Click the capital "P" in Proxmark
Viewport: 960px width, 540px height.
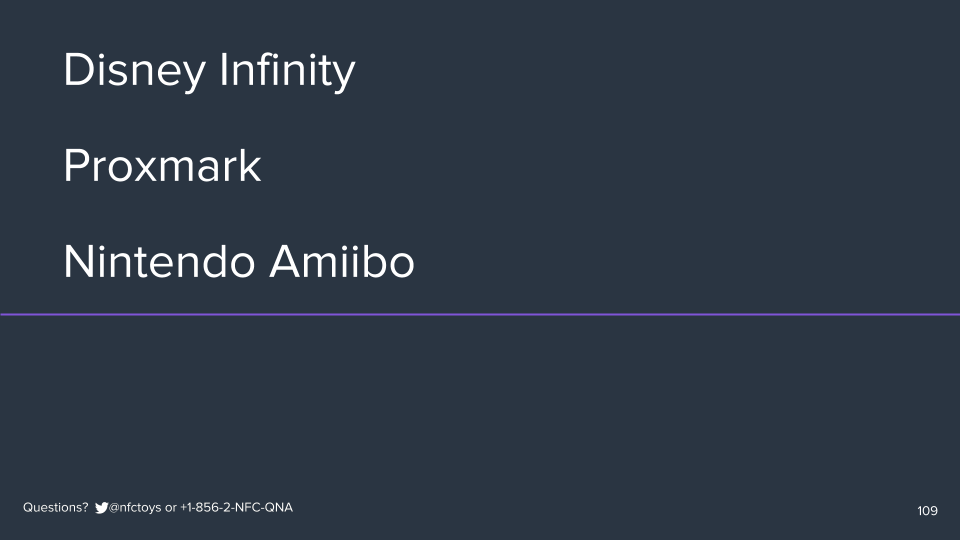(75, 167)
